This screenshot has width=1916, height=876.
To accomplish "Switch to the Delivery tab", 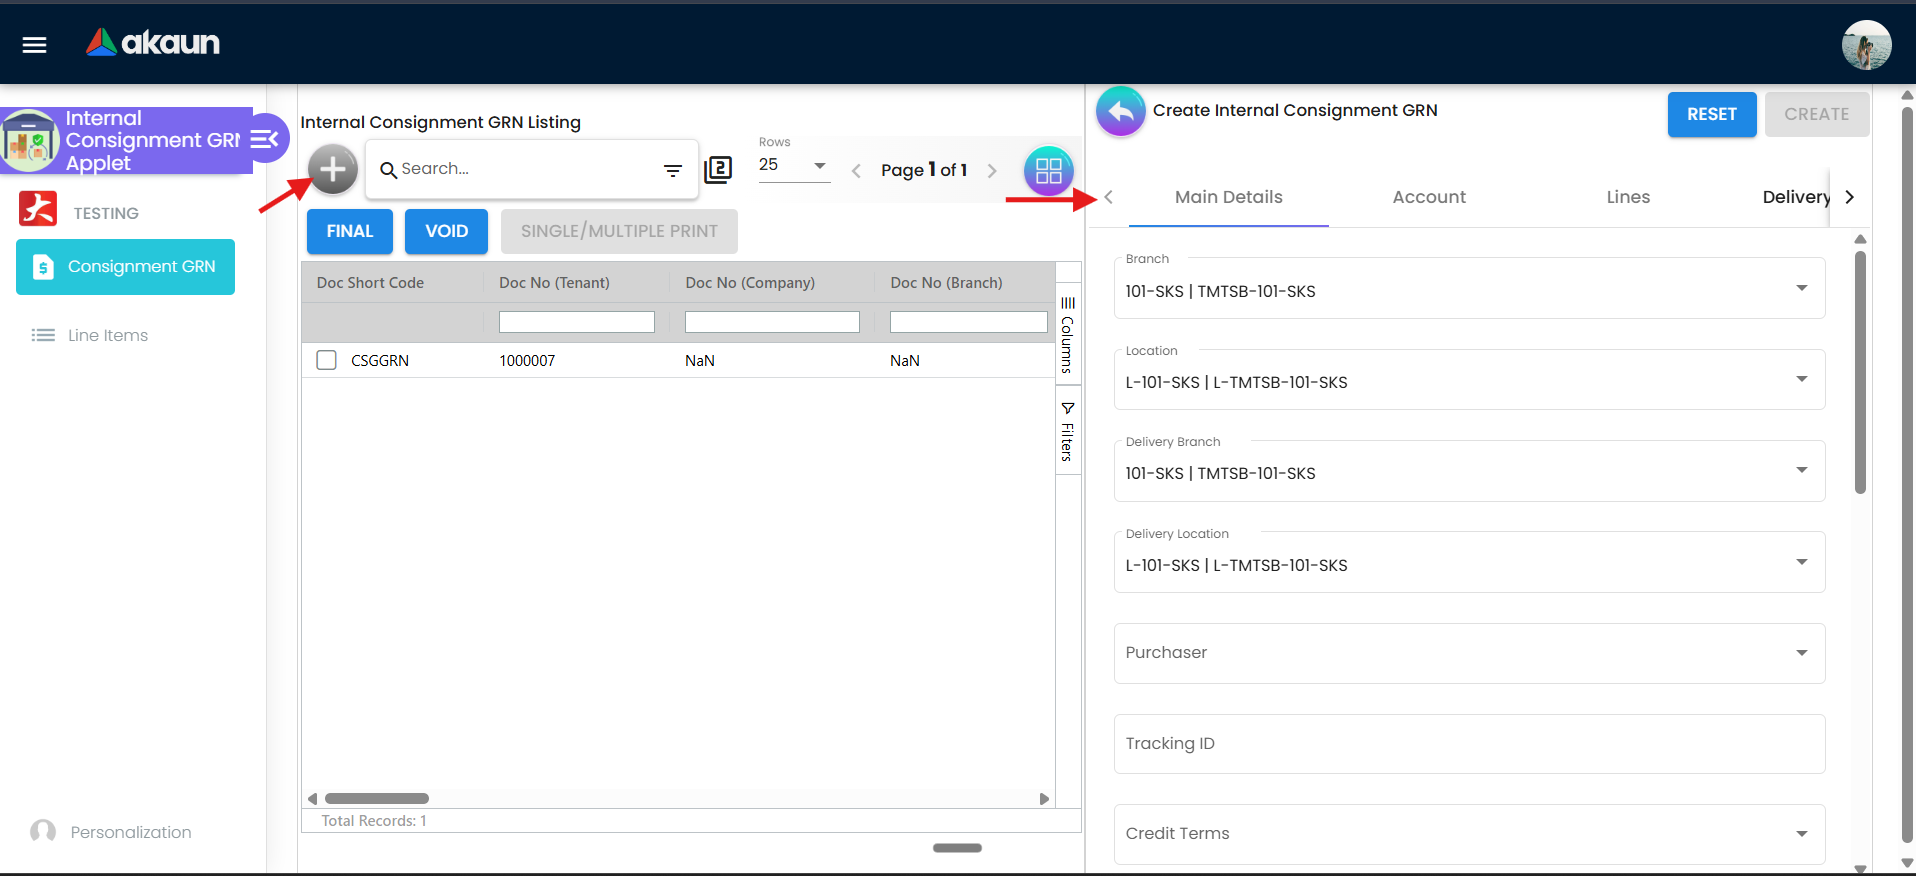I will pyautogui.click(x=1795, y=197).
